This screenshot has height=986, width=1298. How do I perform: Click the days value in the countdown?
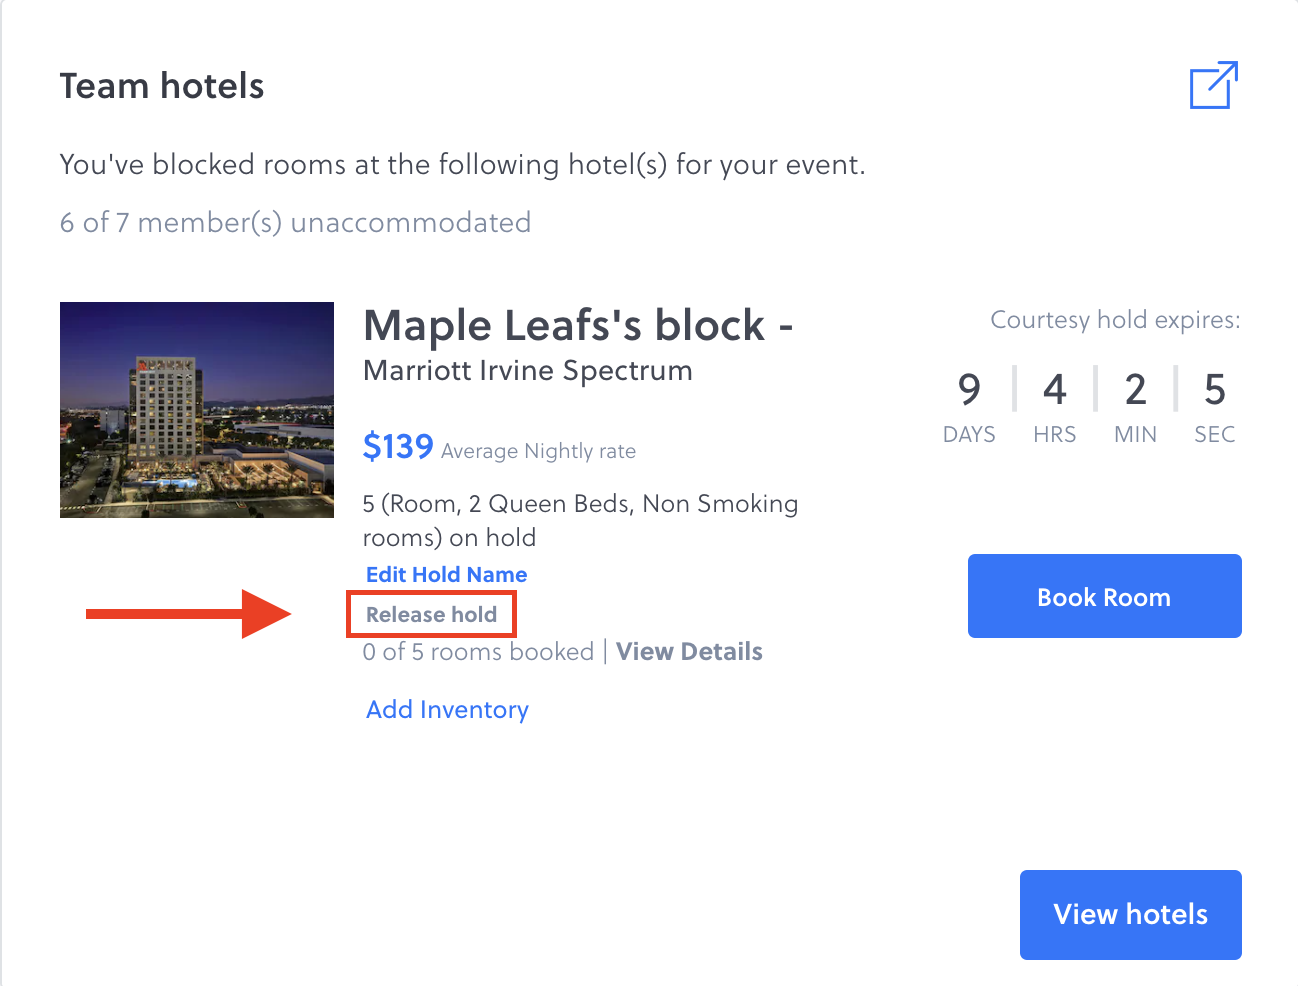(x=969, y=390)
